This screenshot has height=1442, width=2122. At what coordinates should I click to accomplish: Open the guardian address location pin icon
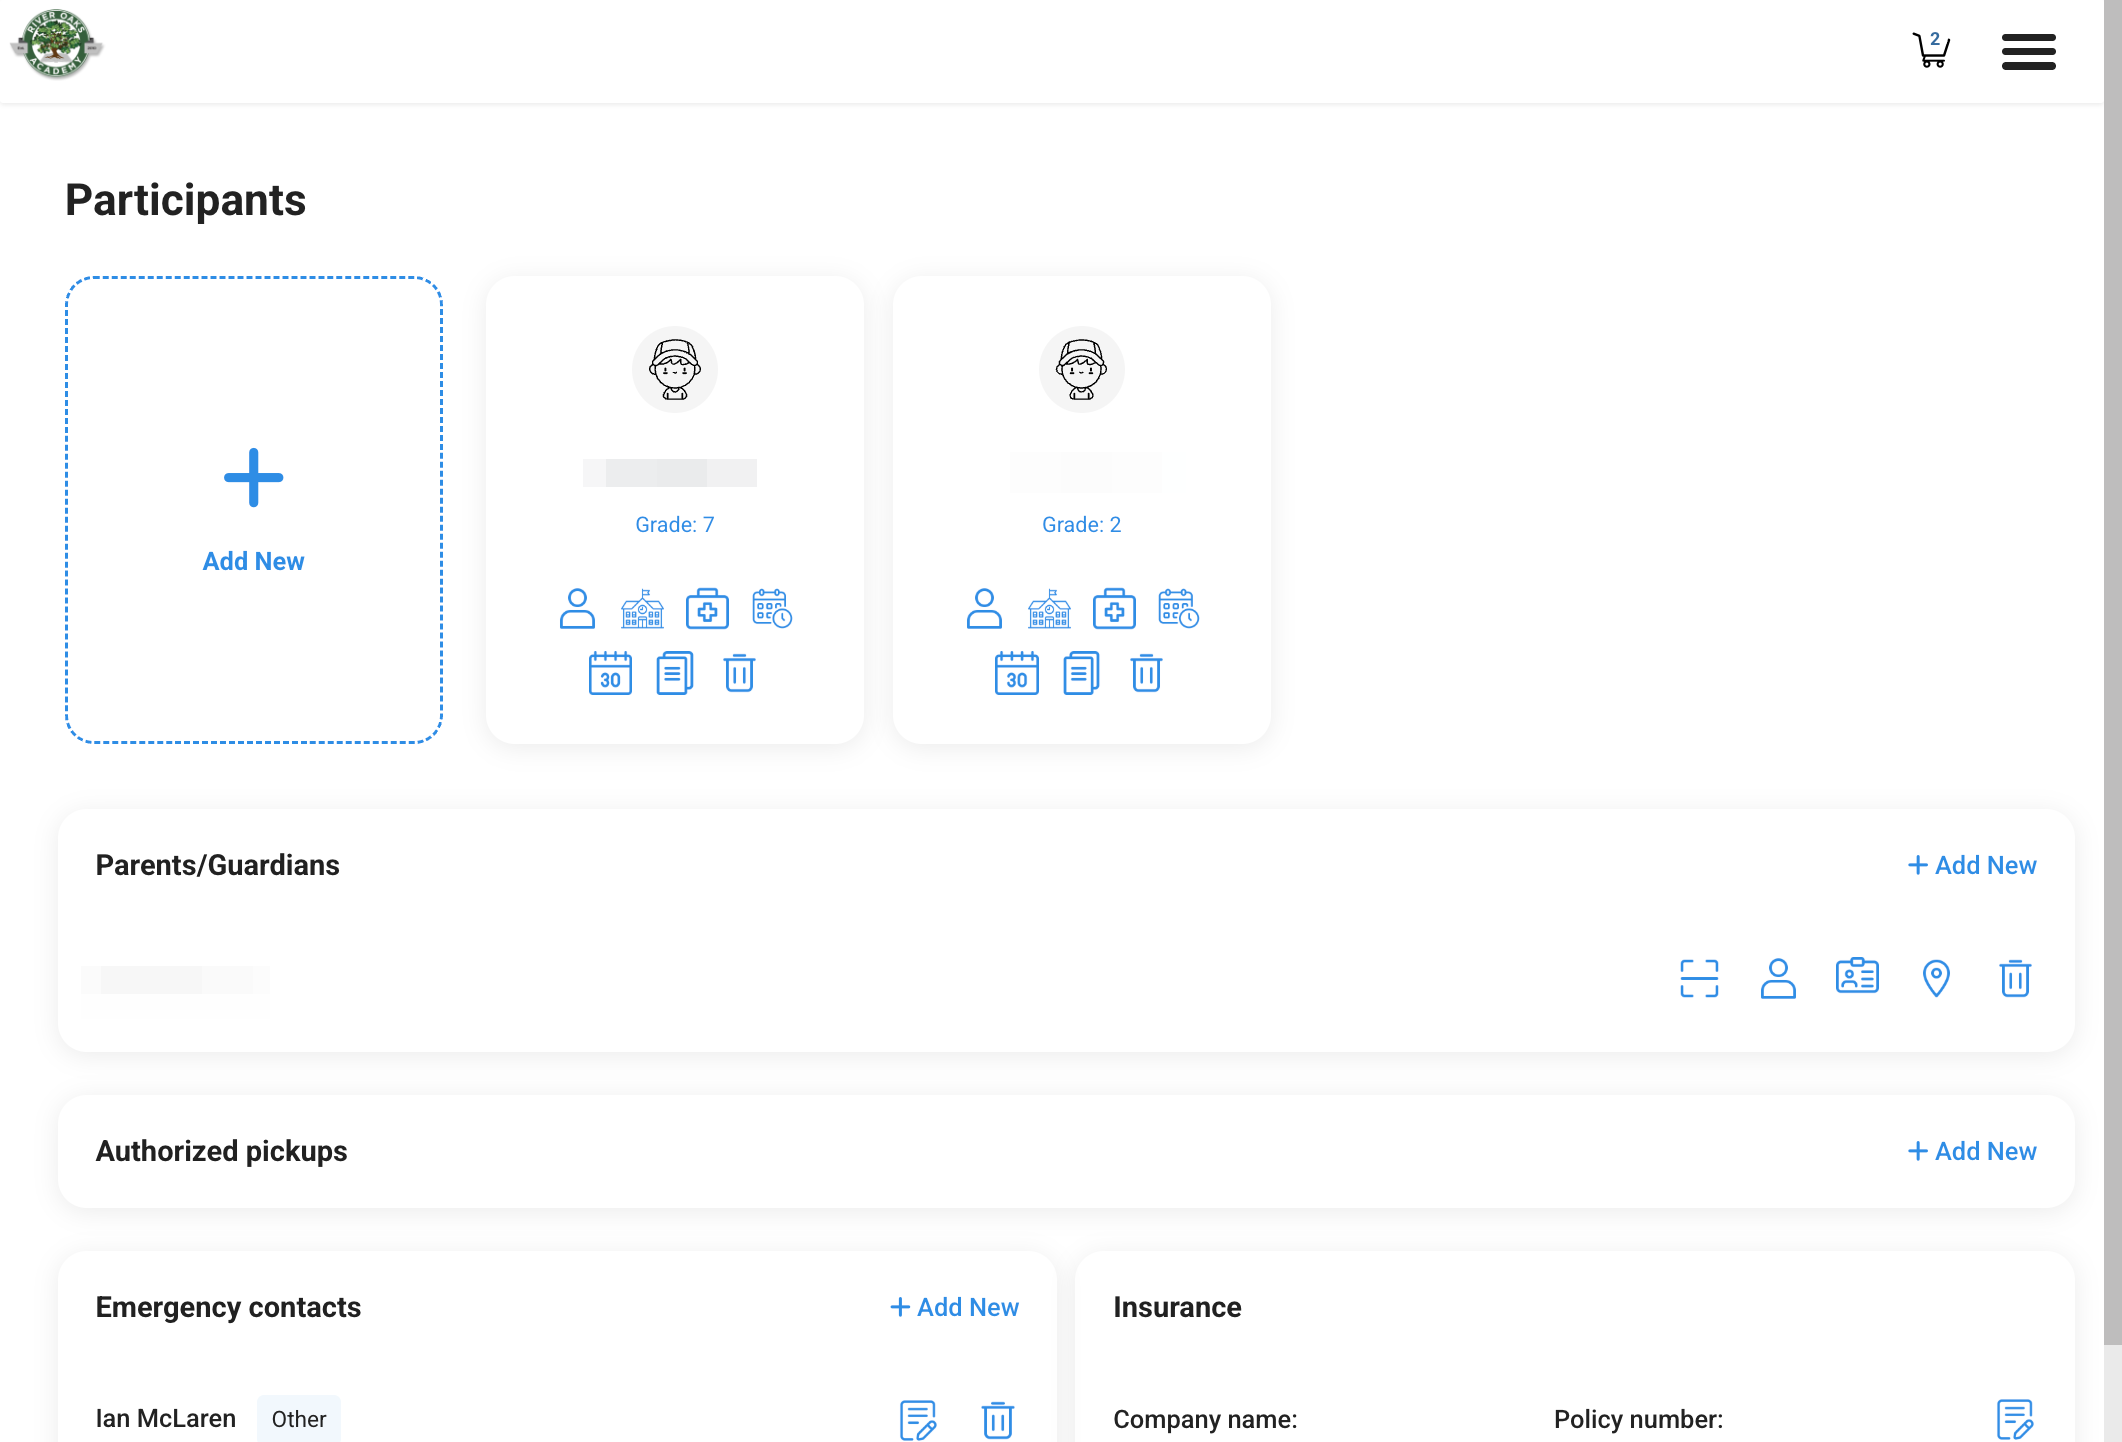[1936, 978]
